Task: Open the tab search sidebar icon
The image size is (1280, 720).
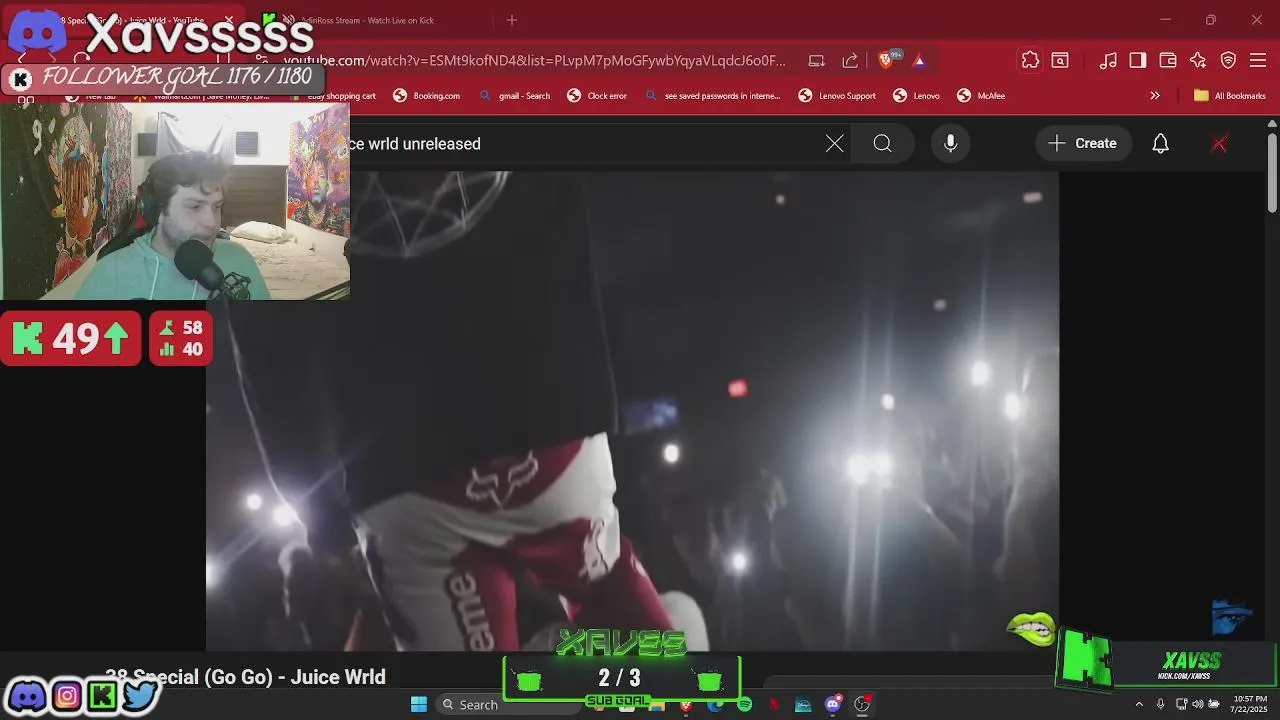Action: (1060, 60)
